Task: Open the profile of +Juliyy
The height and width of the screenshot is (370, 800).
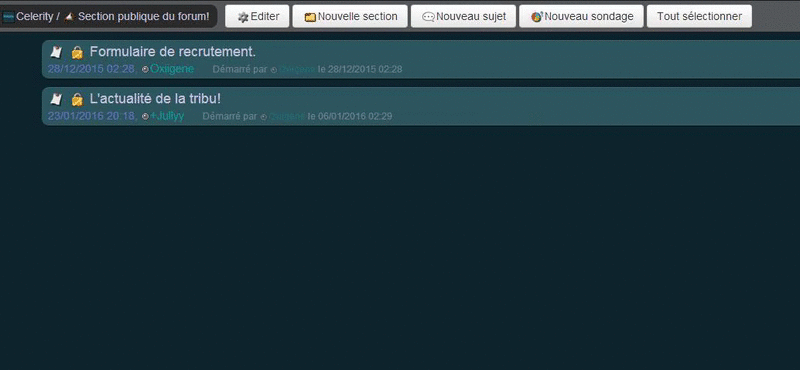Action: tap(167, 116)
